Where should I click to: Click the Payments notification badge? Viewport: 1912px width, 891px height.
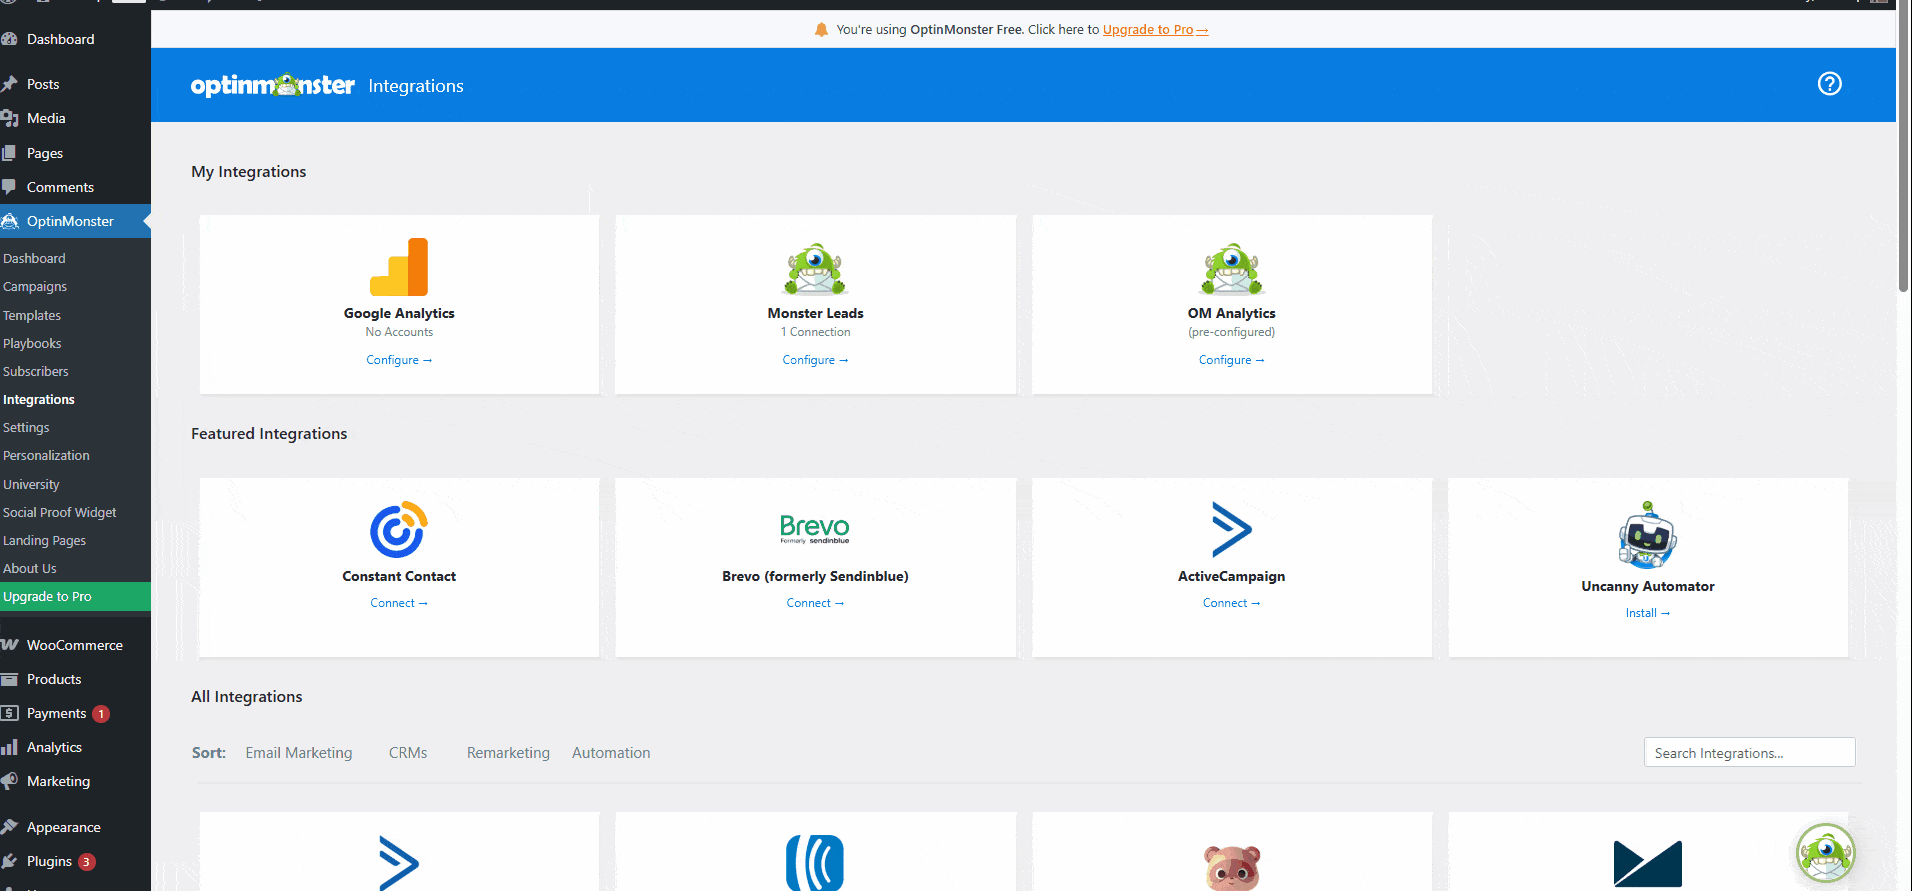point(101,714)
